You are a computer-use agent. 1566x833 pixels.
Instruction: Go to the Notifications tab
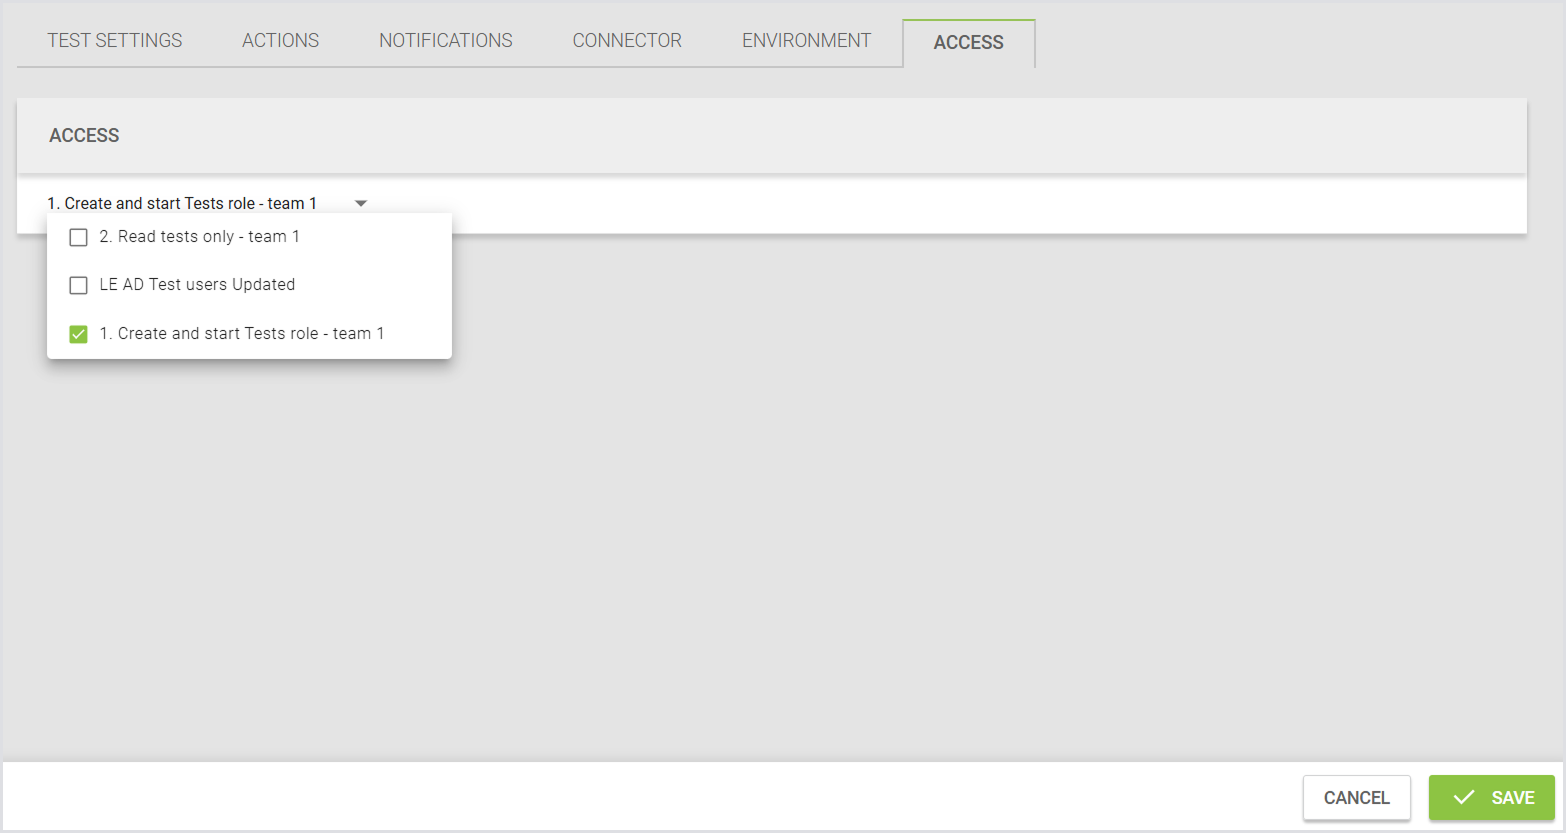[x=445, y=41]
